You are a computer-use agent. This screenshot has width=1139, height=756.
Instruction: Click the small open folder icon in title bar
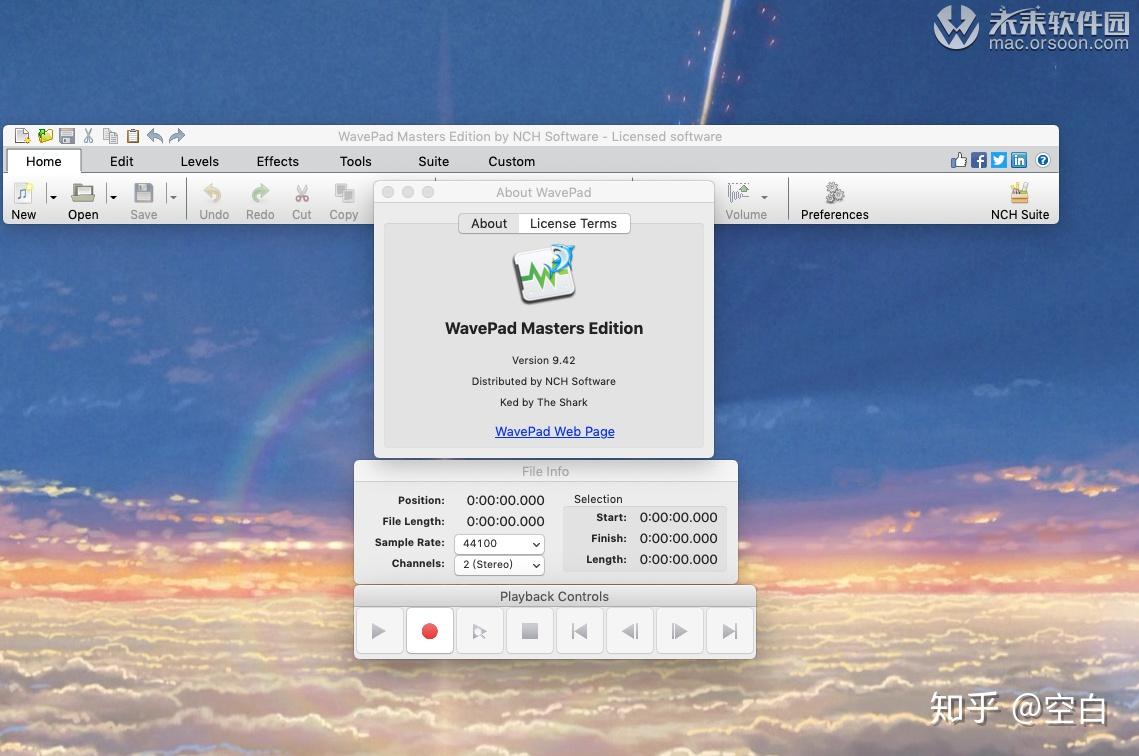(x=45, y=136)
